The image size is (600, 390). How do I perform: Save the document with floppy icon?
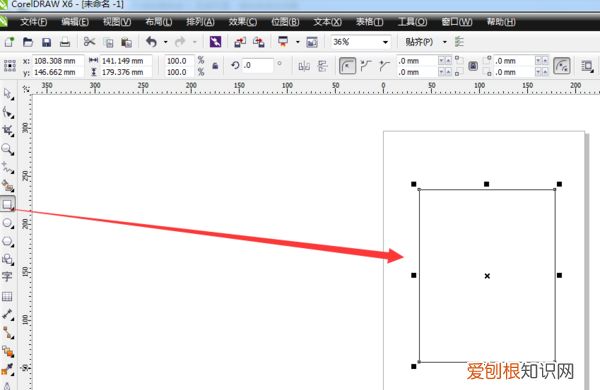click(x=46, y=42)
